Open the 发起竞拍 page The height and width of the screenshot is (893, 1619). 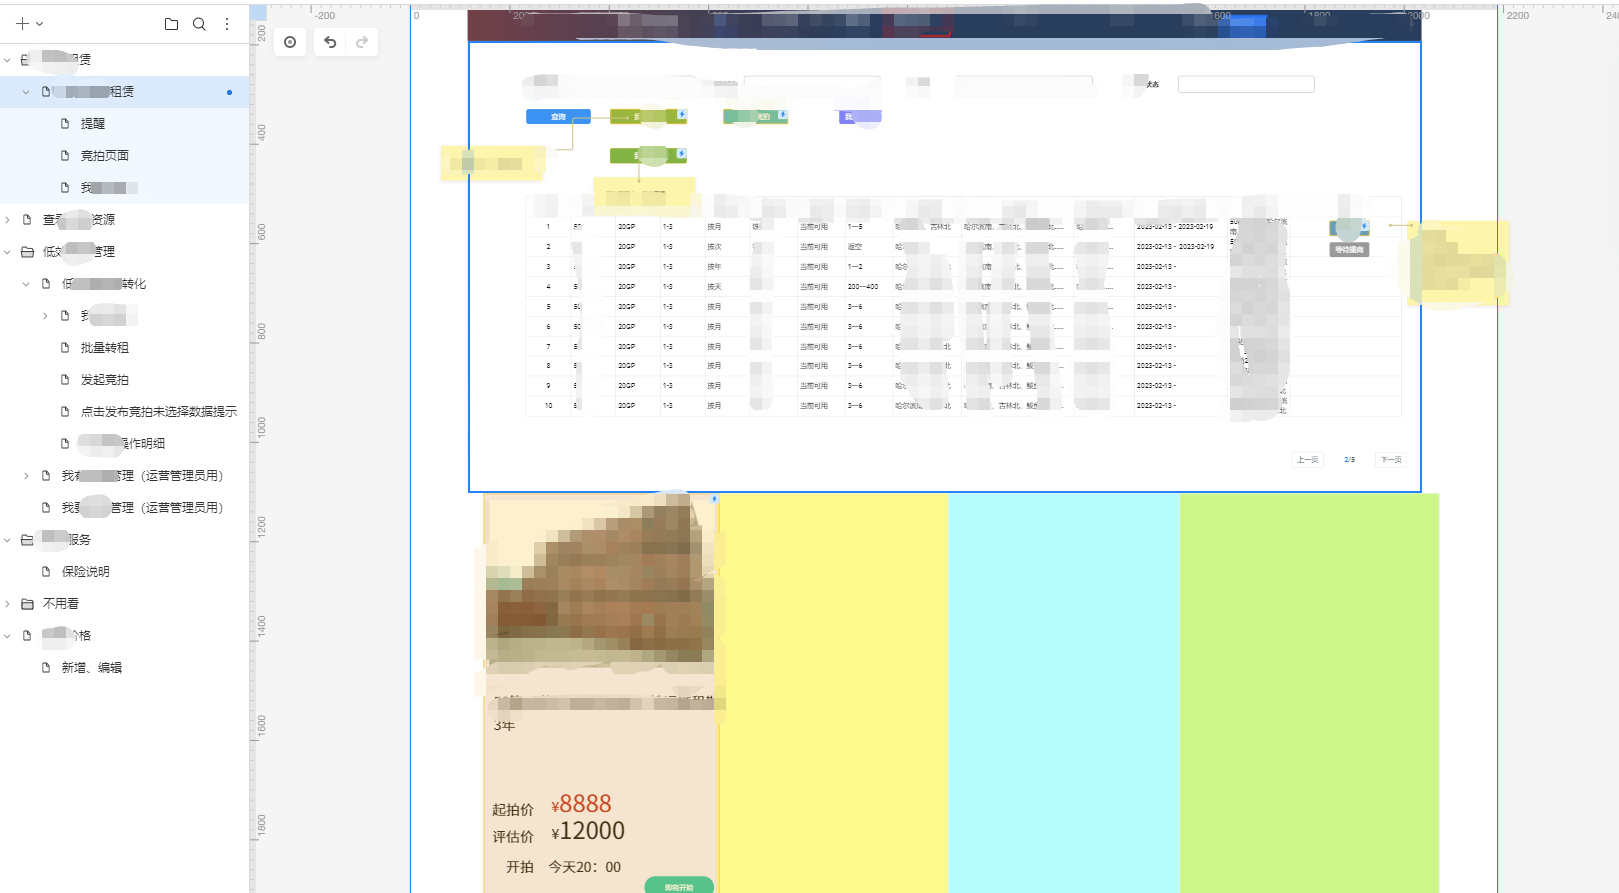click(105, 380)
